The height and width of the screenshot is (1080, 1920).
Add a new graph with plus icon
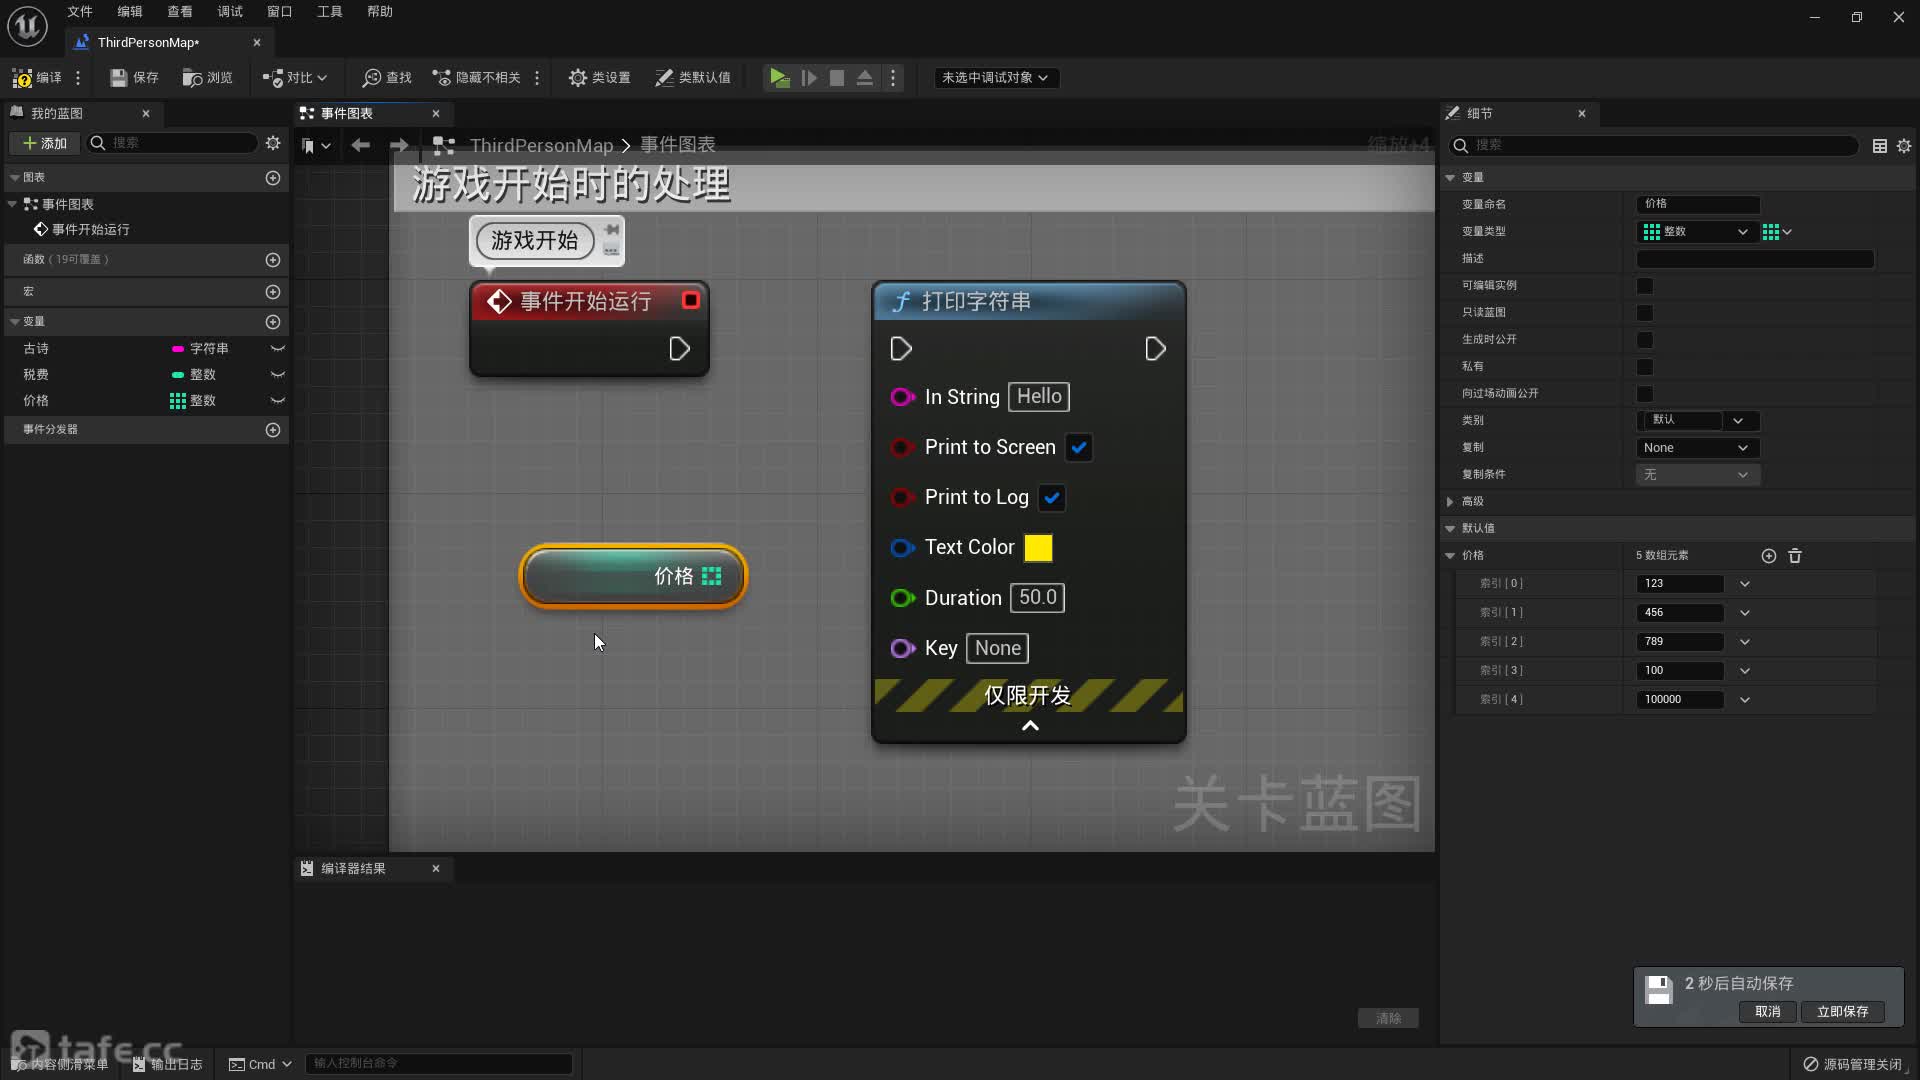273,177
